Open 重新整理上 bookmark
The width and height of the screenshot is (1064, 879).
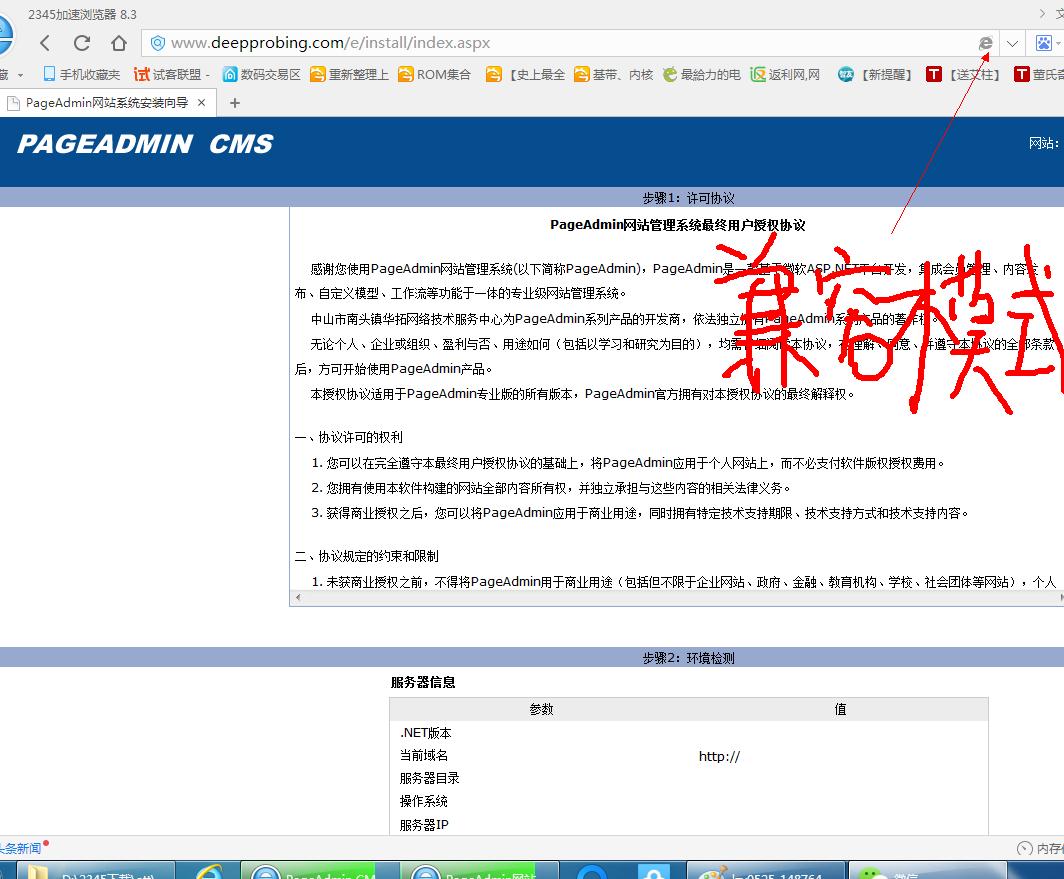[x=349, y=74]
